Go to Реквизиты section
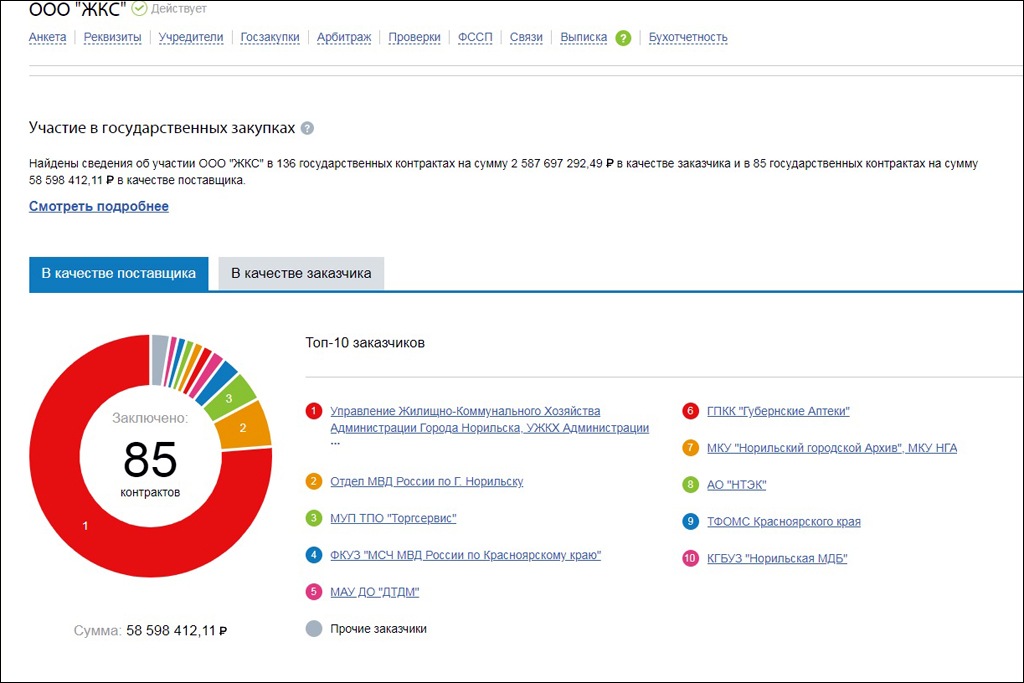This screenshot has height=683, width=1024. pyautogui.click(x=112, y=38)
